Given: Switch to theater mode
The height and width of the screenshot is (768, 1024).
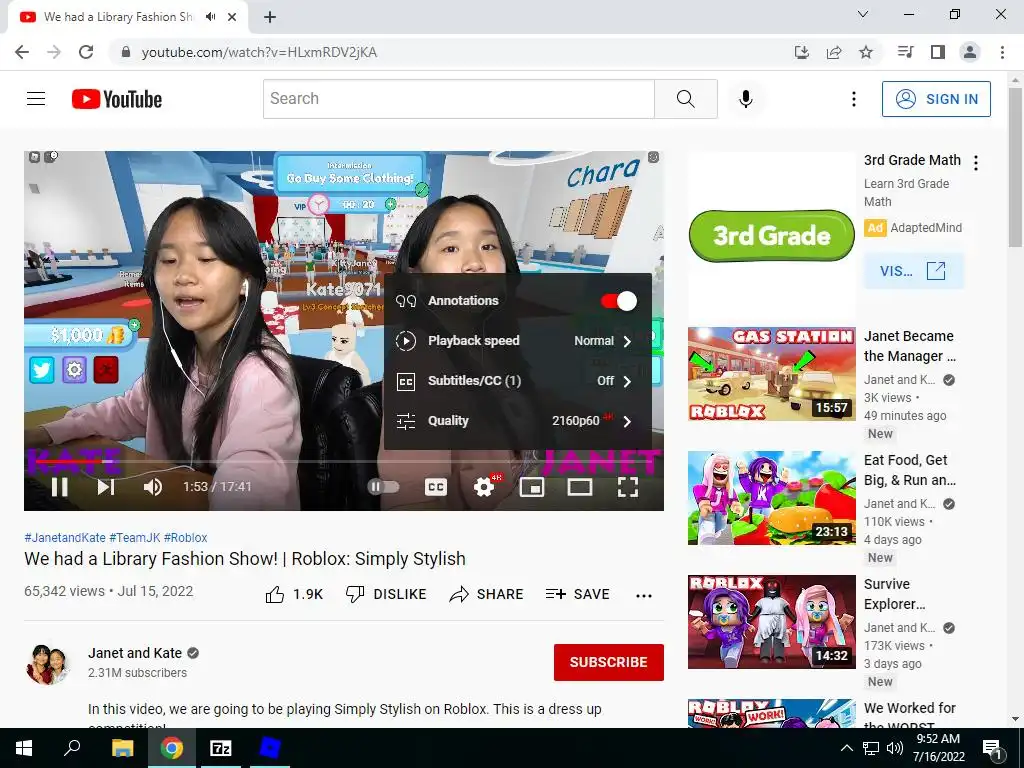Looking at the screenshot, I should tap(579, 487).
